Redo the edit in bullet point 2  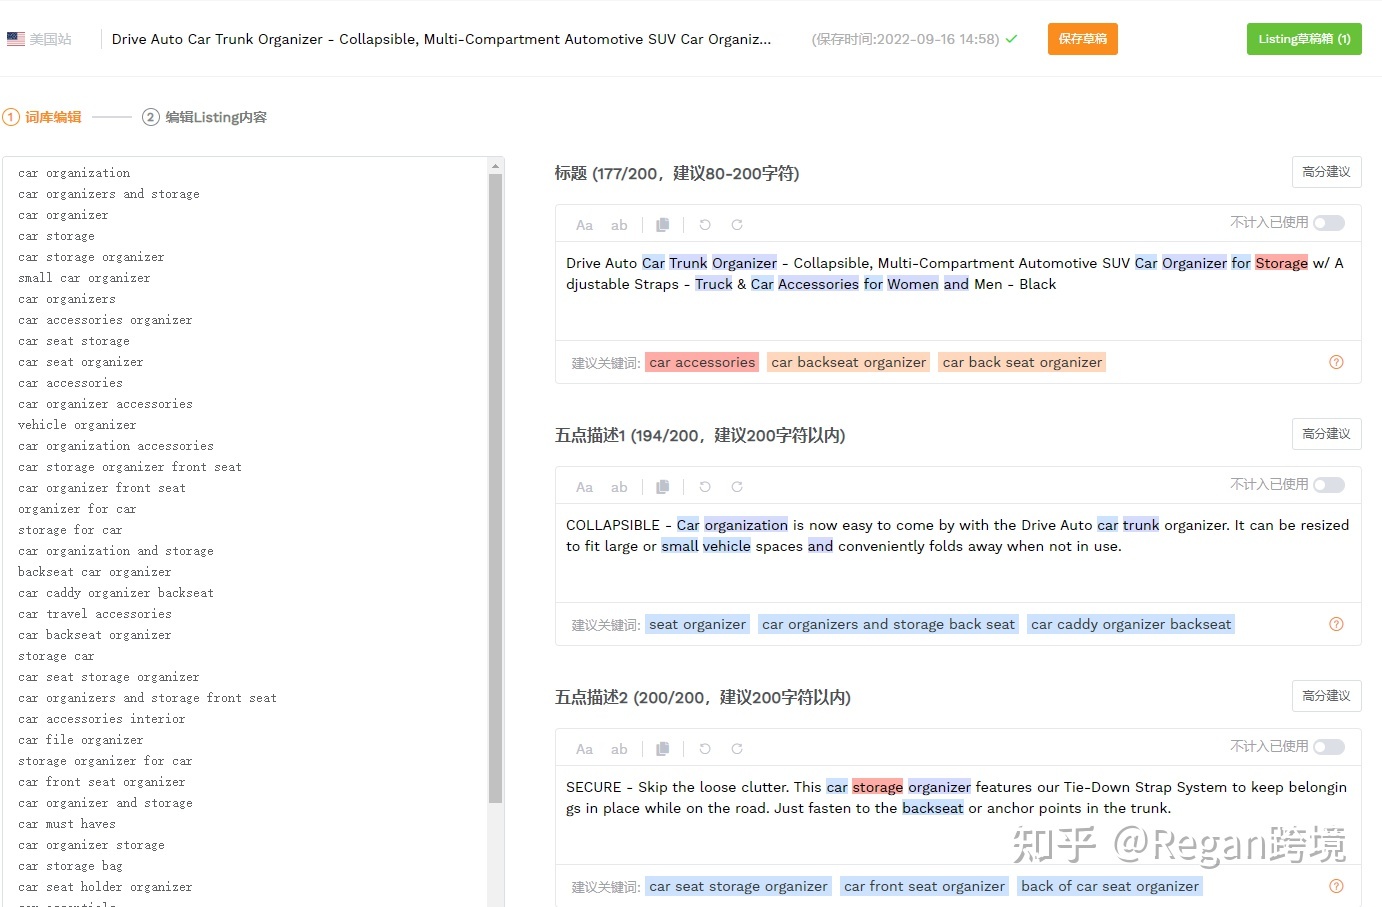click(x=737, y=749)
